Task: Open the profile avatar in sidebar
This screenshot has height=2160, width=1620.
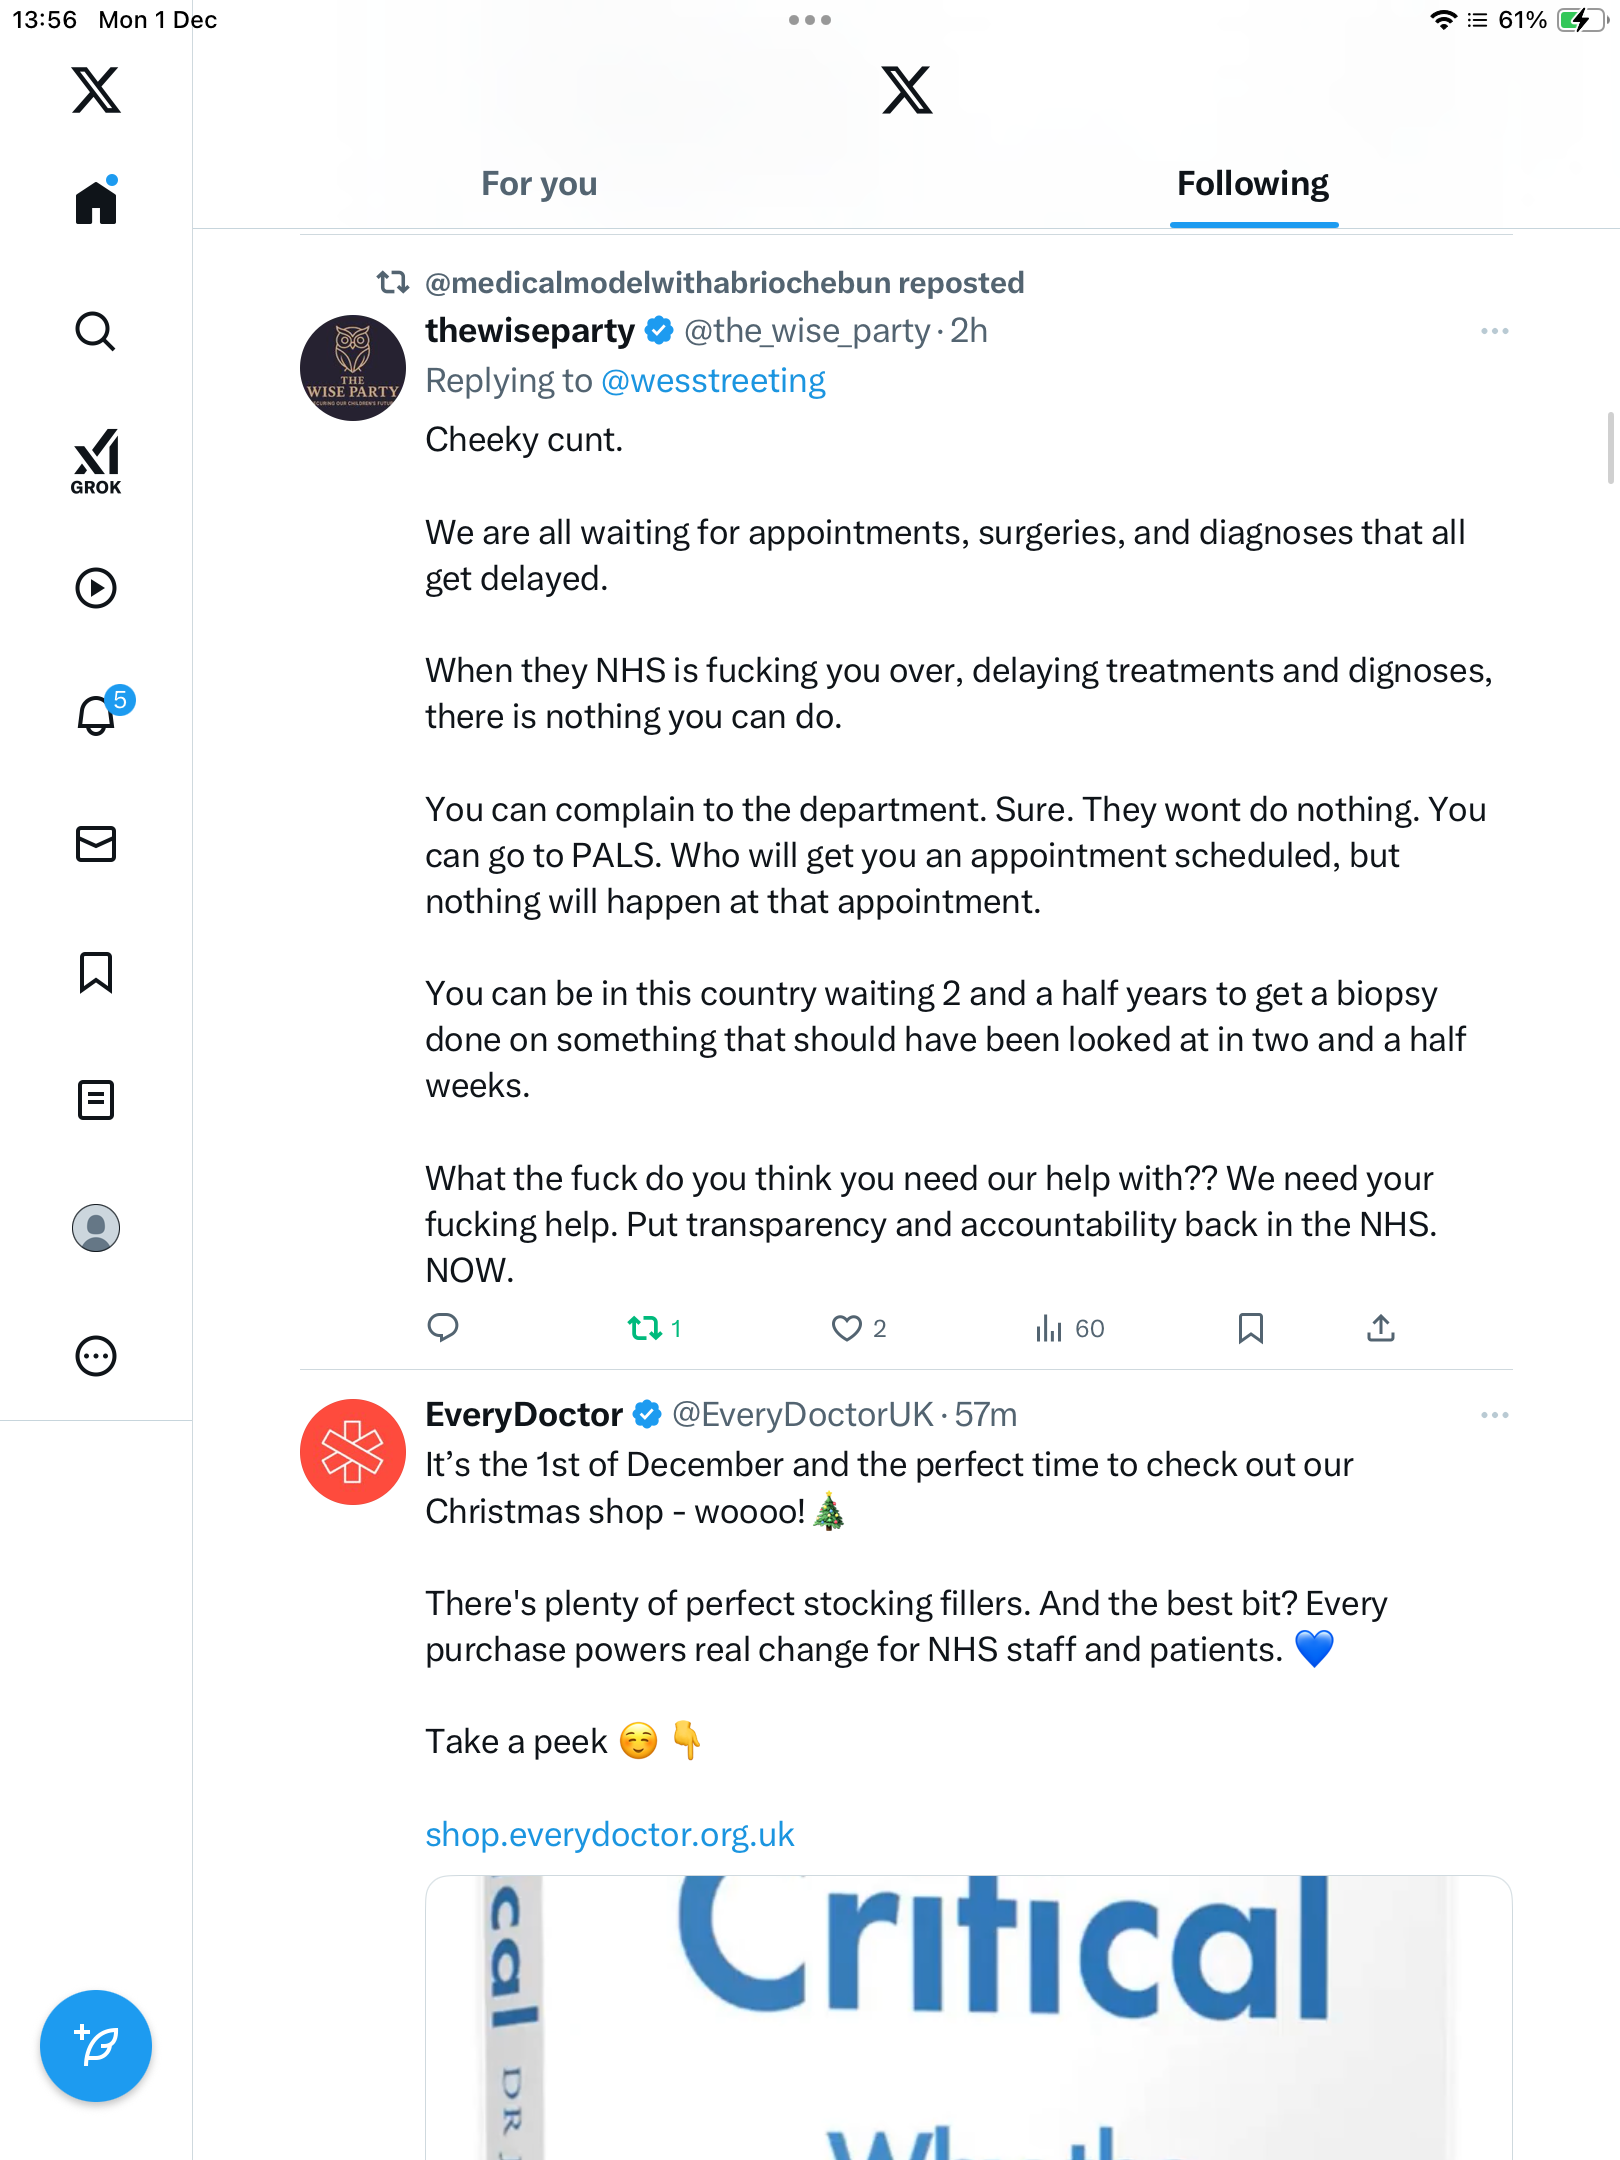Action: point(96,1228)
